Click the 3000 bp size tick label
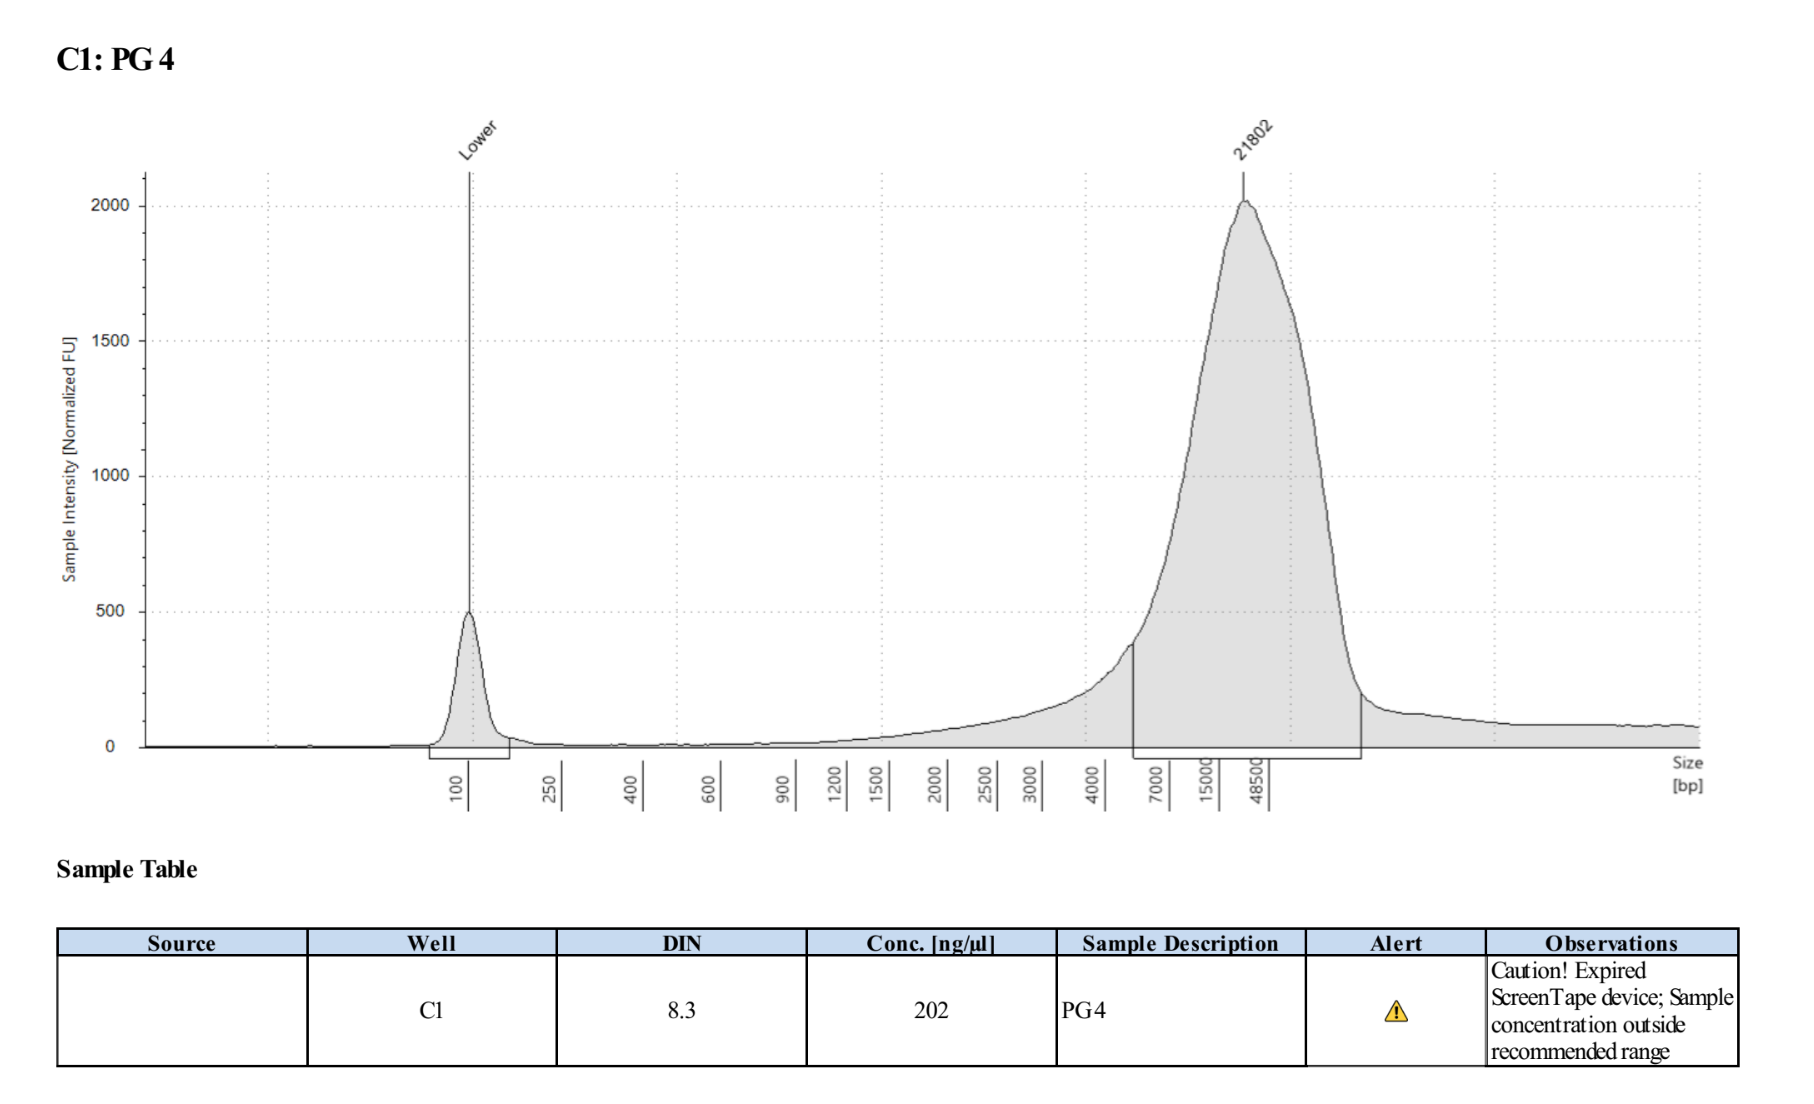This screenshot has width=1814, height=1104. (x=1030, y=785)
